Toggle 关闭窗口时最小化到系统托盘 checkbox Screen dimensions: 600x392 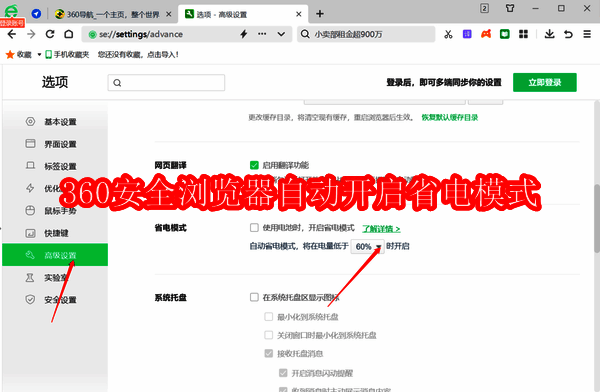click(x=269, y=335)
